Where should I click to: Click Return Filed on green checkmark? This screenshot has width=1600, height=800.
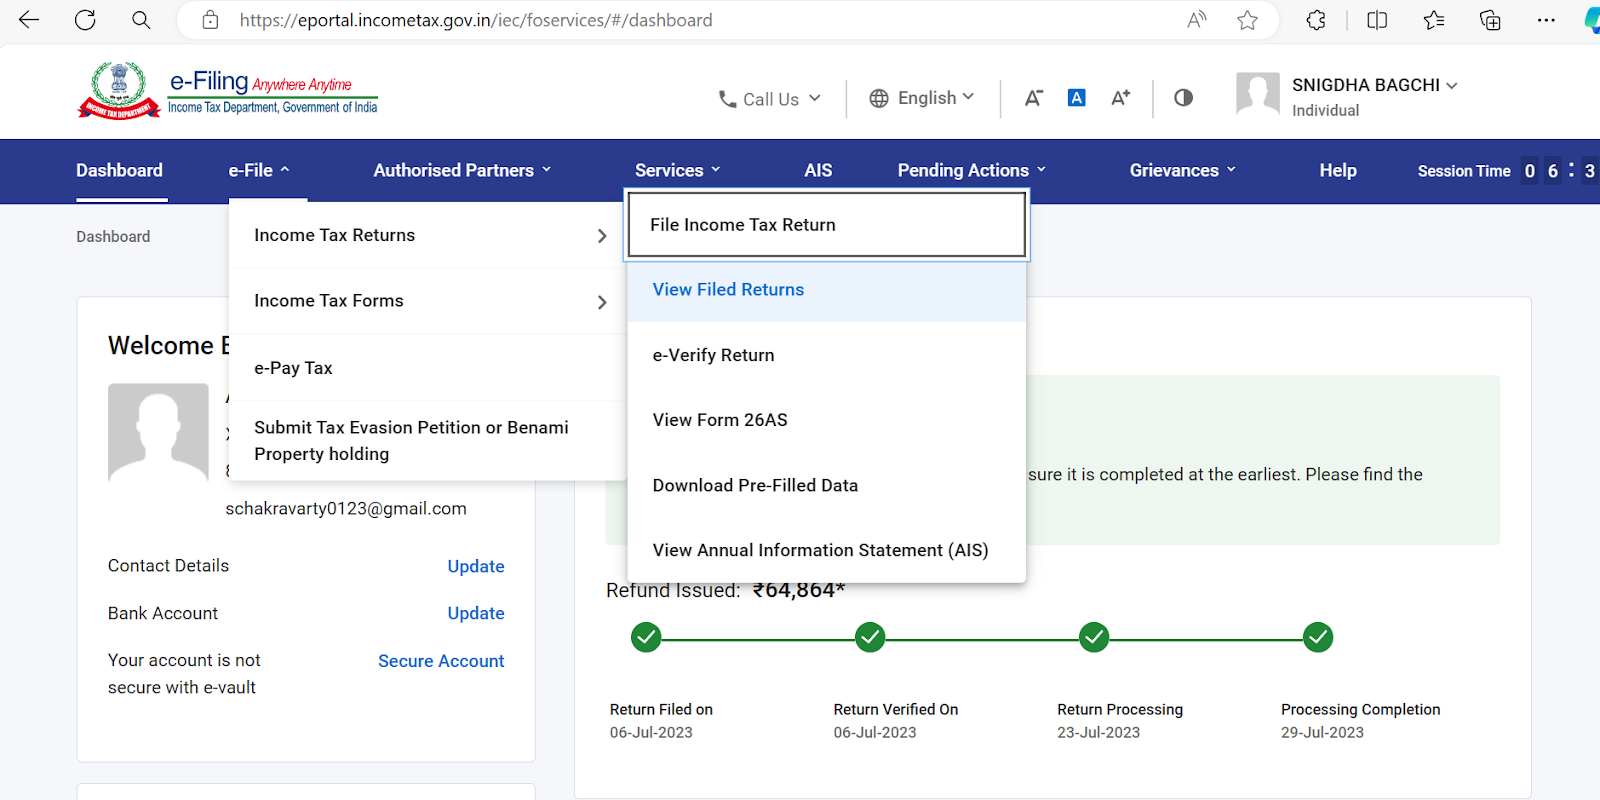click(x=646, y=637)
